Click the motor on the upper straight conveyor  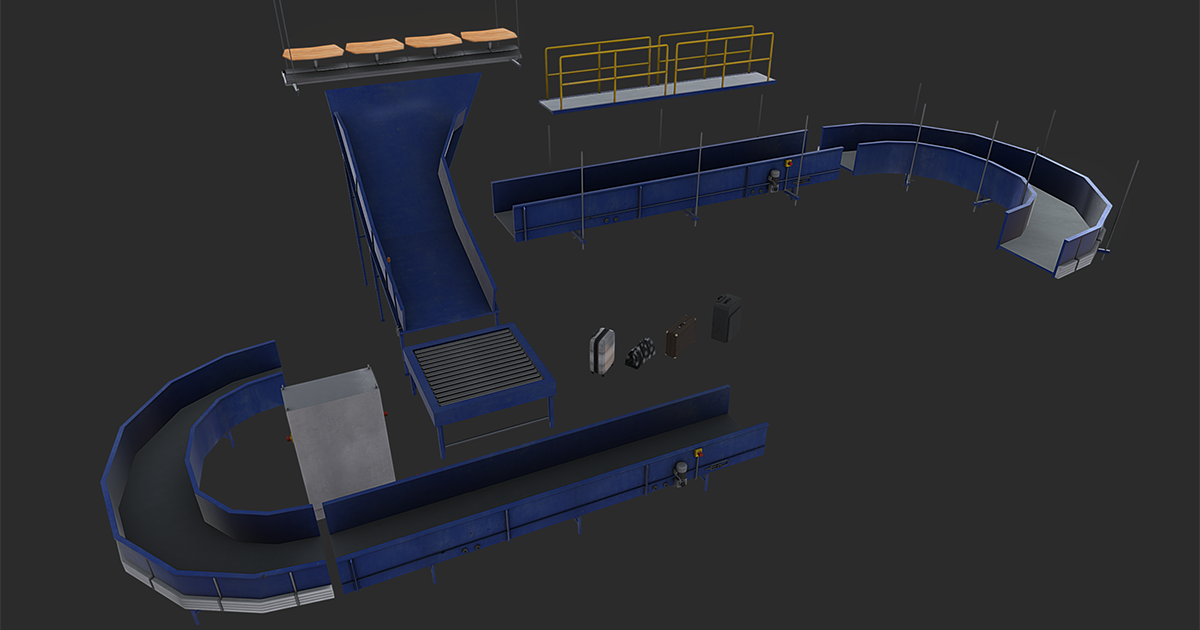[x=774, y=180]
